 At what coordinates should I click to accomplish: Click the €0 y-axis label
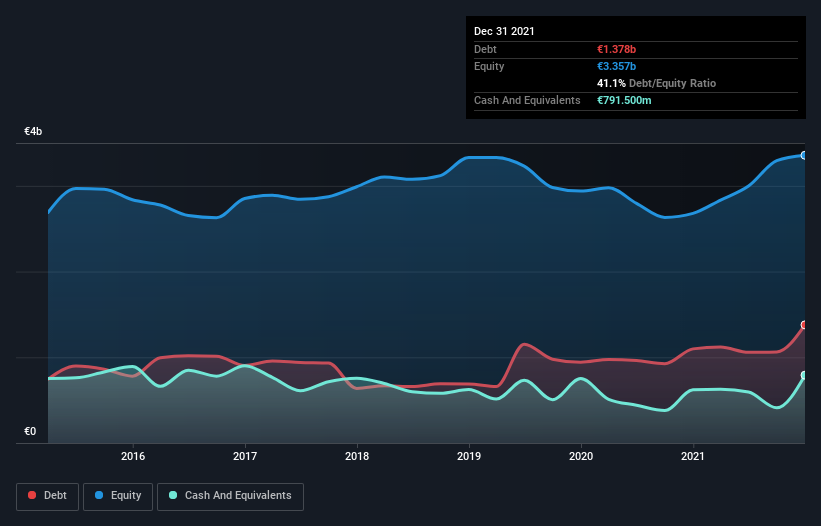point(30,431)
